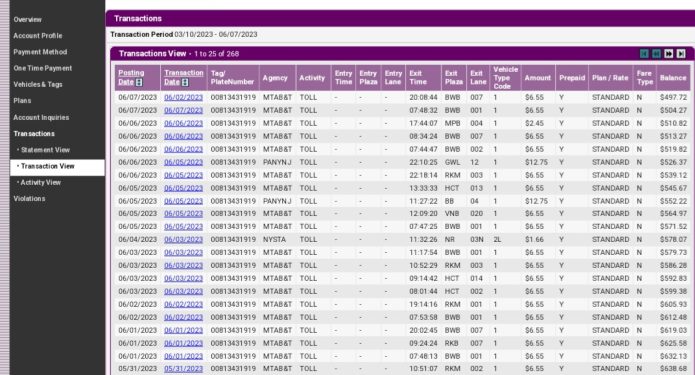Sort by the Transaction Date header link
The height and width of the screenshot is (375, 695).
(184, 78)
